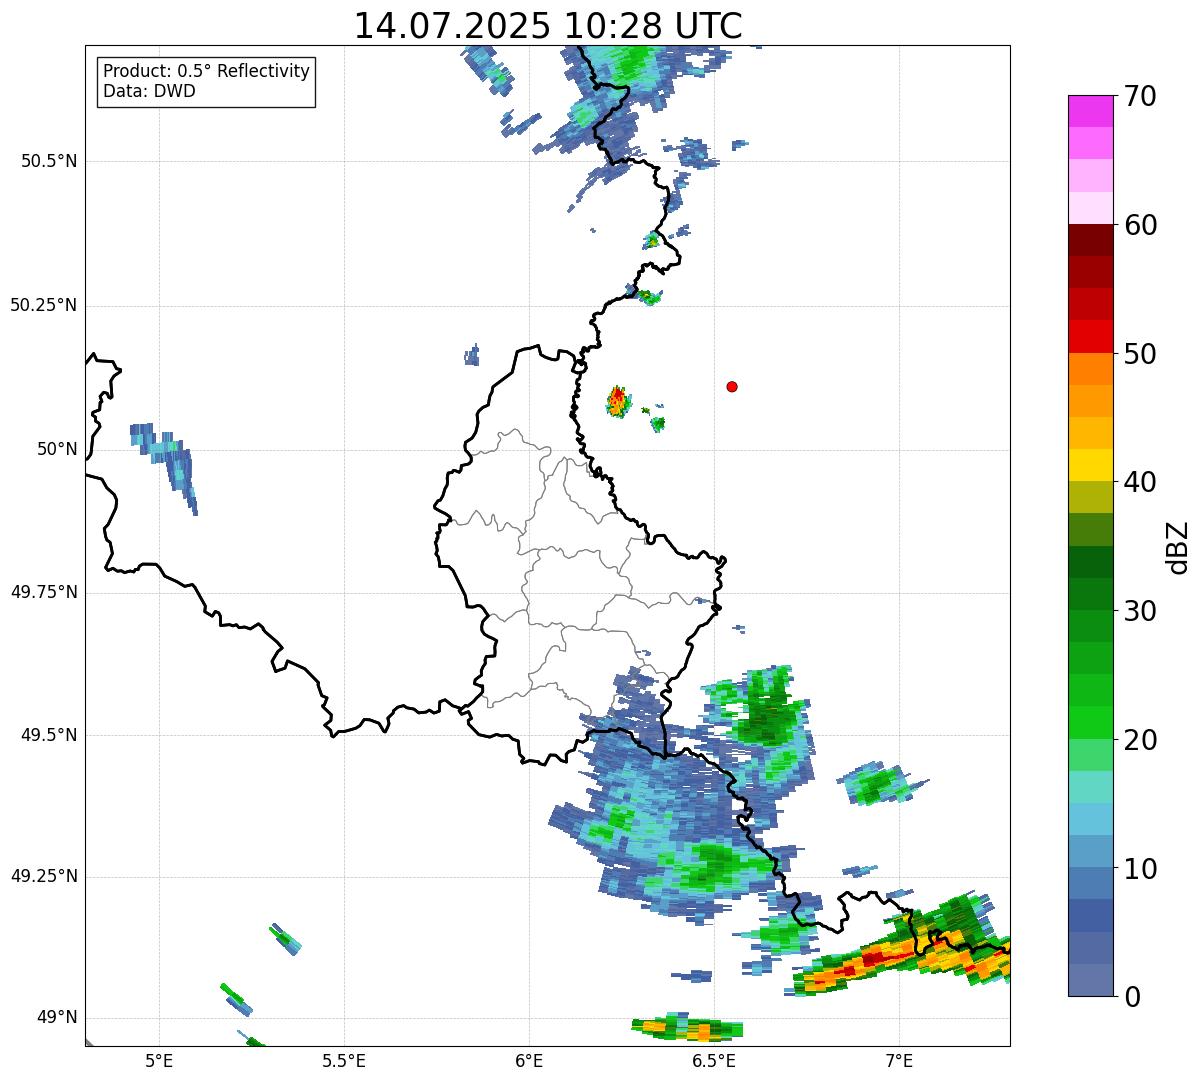This screenshot has width=1202, height=1081.
Task: Click the red location marker dot
Action: click(x=732, y=386)
